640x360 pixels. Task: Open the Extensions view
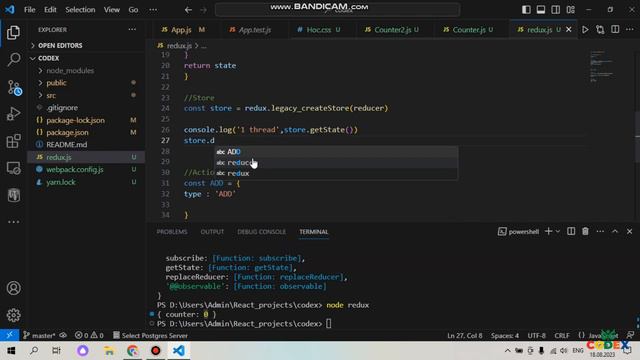tap(13, 141)
